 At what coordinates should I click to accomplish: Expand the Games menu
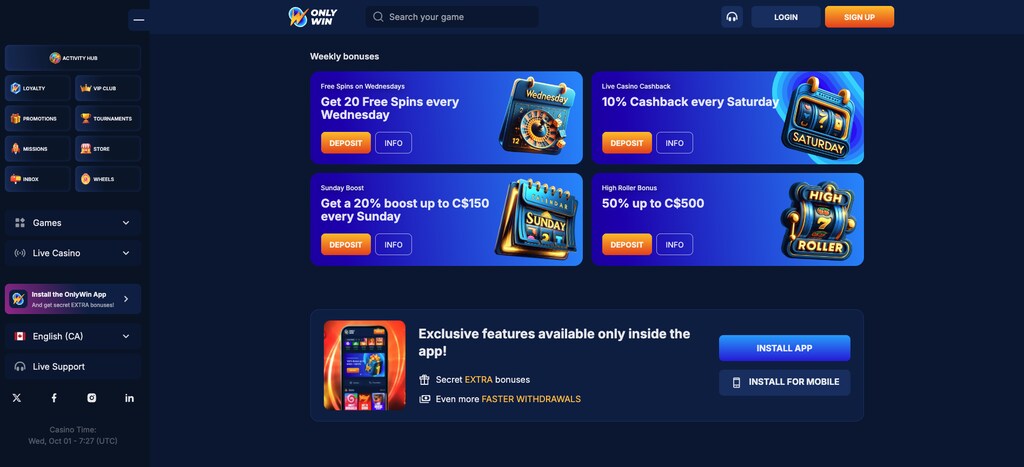pyautogui.click(x=72, y=223)
